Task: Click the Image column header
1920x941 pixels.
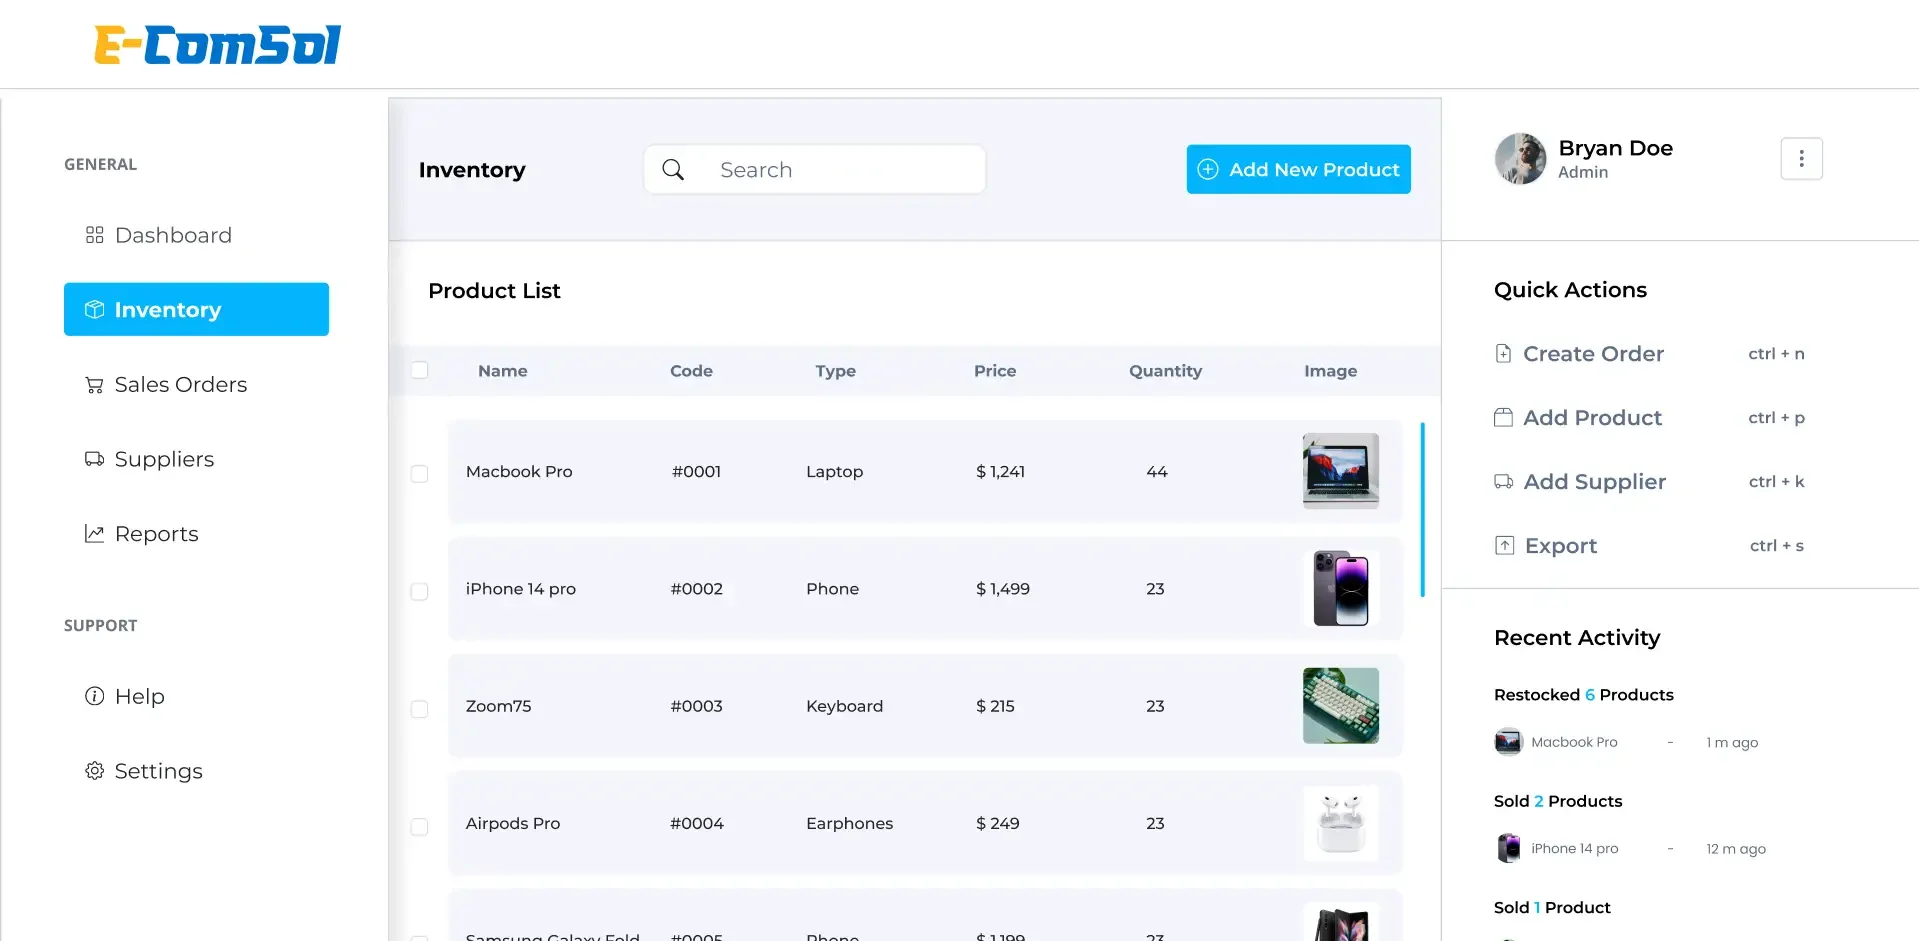Action: [x=1330, y=371]
